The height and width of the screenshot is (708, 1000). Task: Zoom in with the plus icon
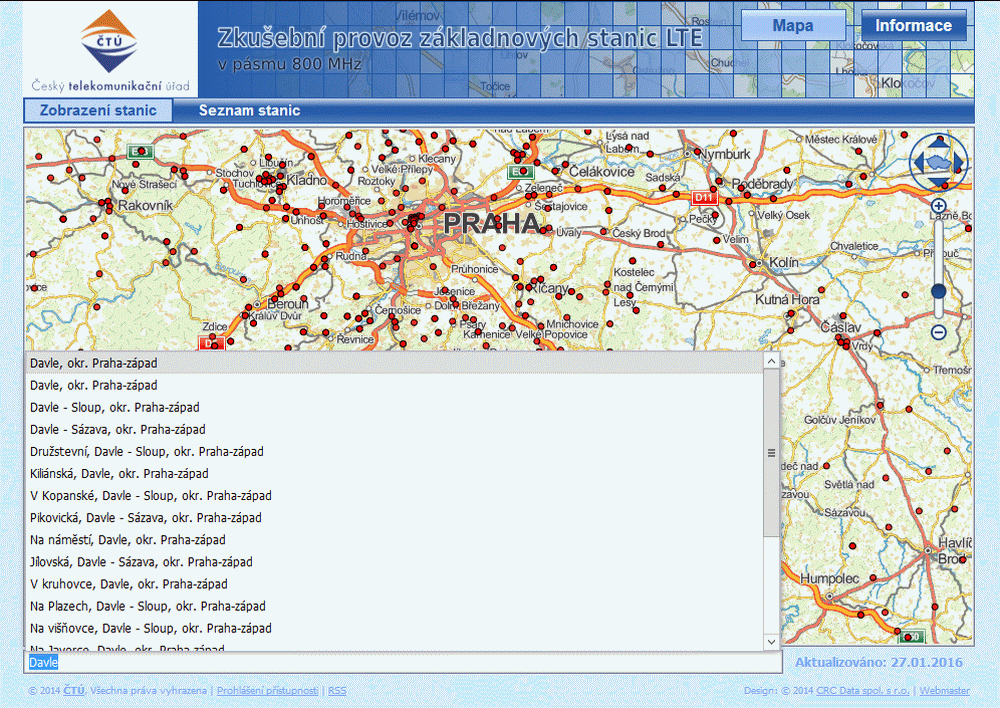tap(938, 204)
